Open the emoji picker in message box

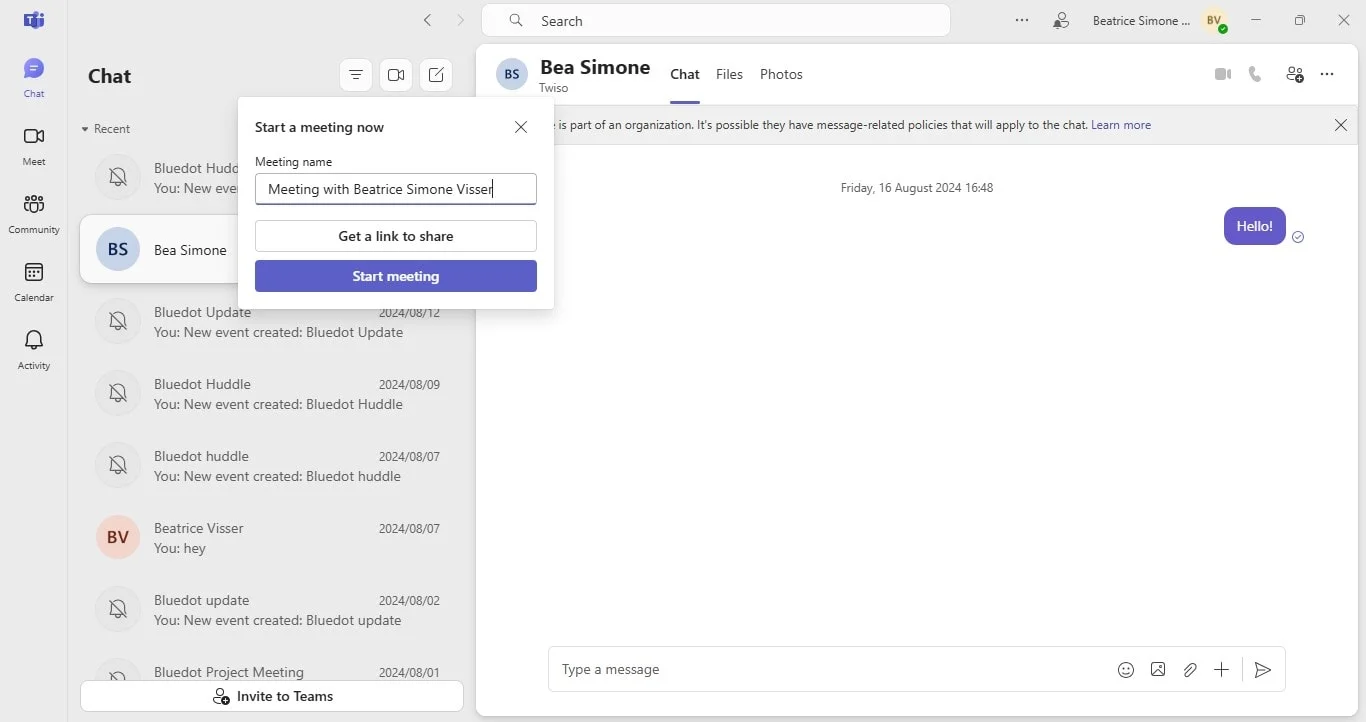pos(1126,670)
